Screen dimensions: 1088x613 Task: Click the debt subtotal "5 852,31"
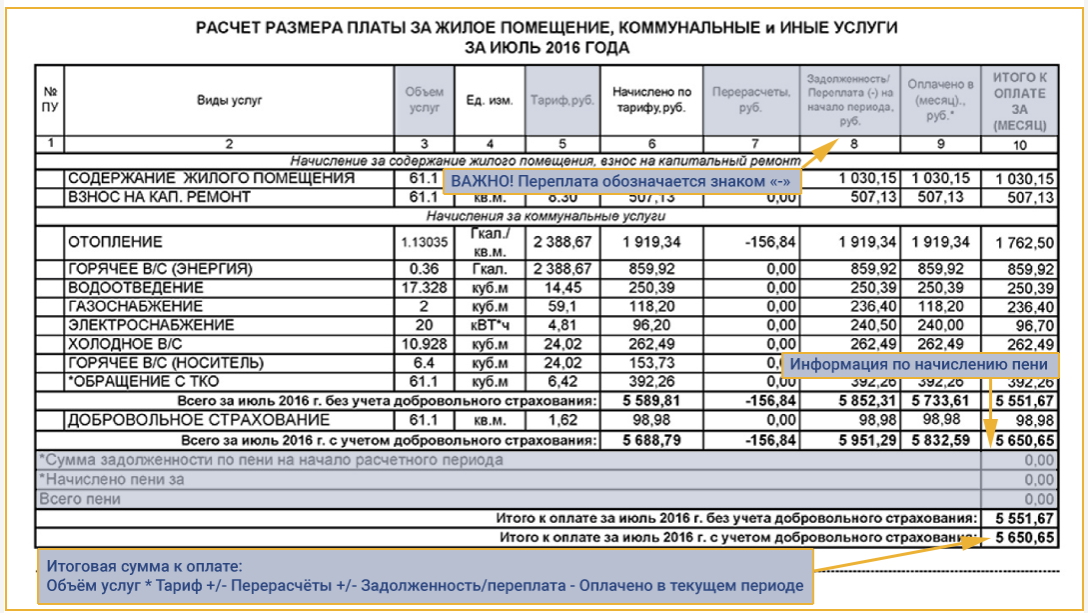pyautogui.click(x=867, y=401)
